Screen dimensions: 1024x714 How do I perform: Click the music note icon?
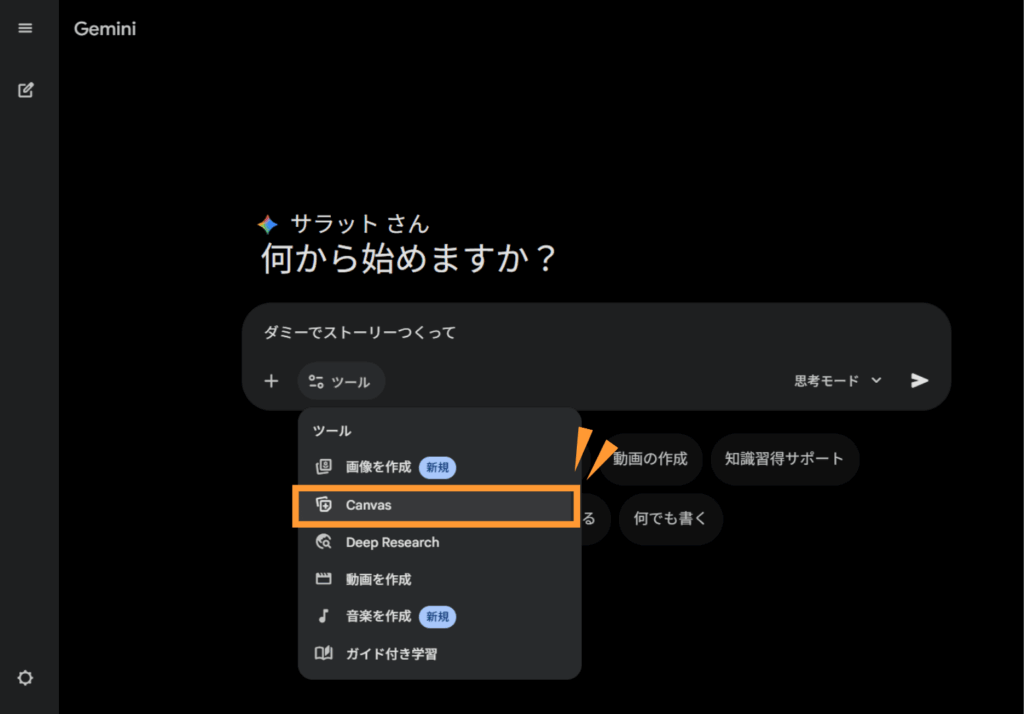[x=324, y=616]
